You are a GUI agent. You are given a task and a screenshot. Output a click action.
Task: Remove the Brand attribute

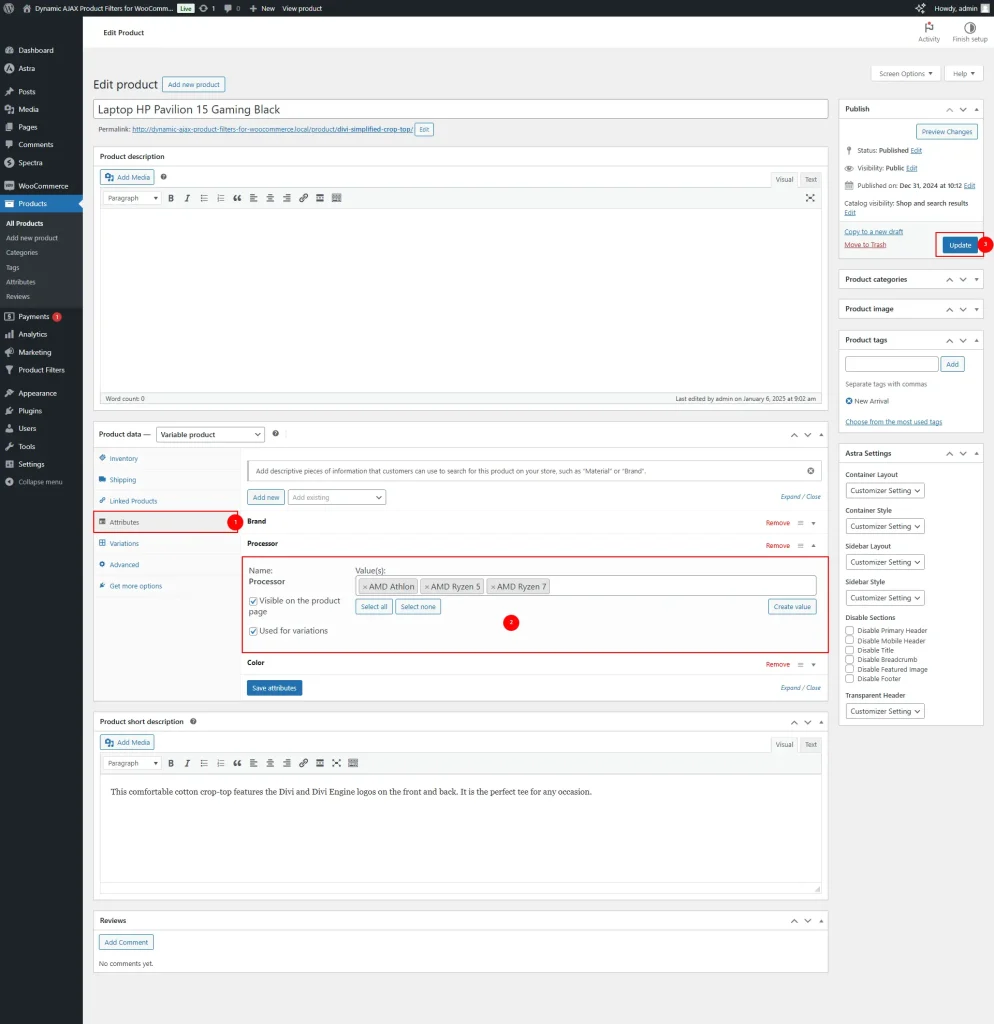pyautogui.click(x=777, y=523)
